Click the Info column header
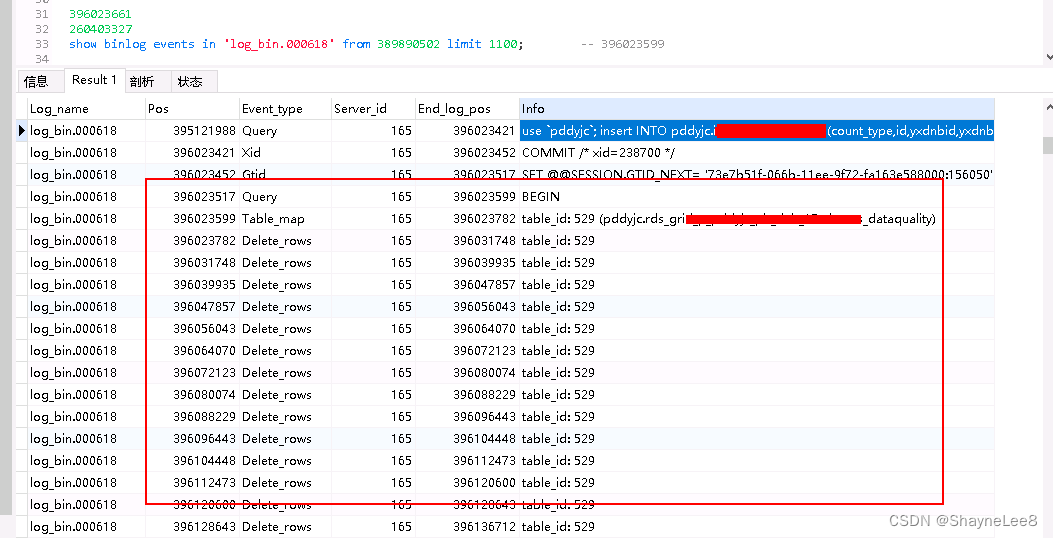1053x538 pixels. pos(757,109)
